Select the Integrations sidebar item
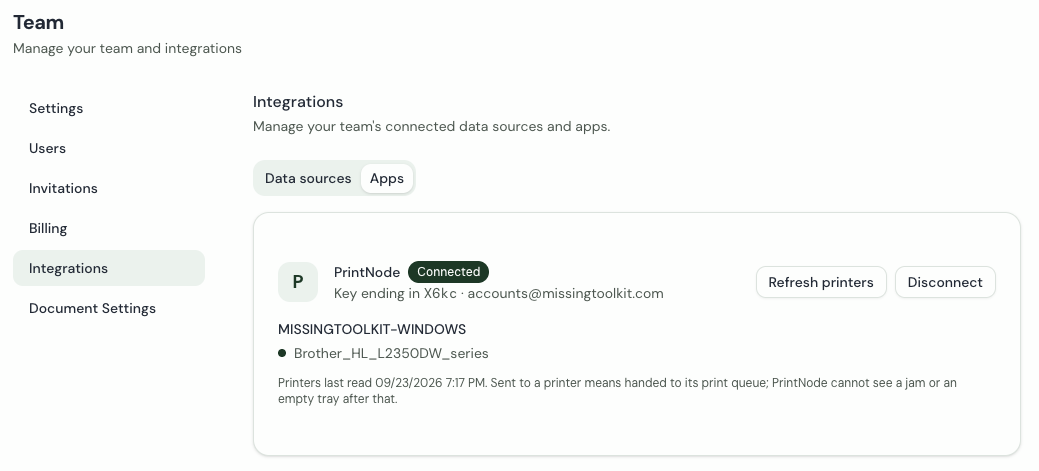Viewport: 1039px width, 471px height. click(x=109, y=268)
